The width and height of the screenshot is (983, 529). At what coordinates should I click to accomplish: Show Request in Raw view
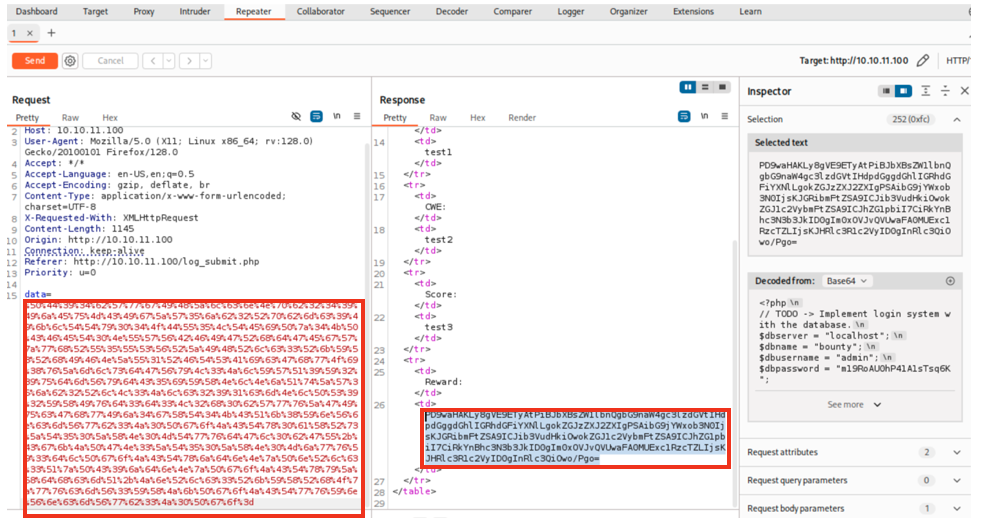[x=70, y=117]
